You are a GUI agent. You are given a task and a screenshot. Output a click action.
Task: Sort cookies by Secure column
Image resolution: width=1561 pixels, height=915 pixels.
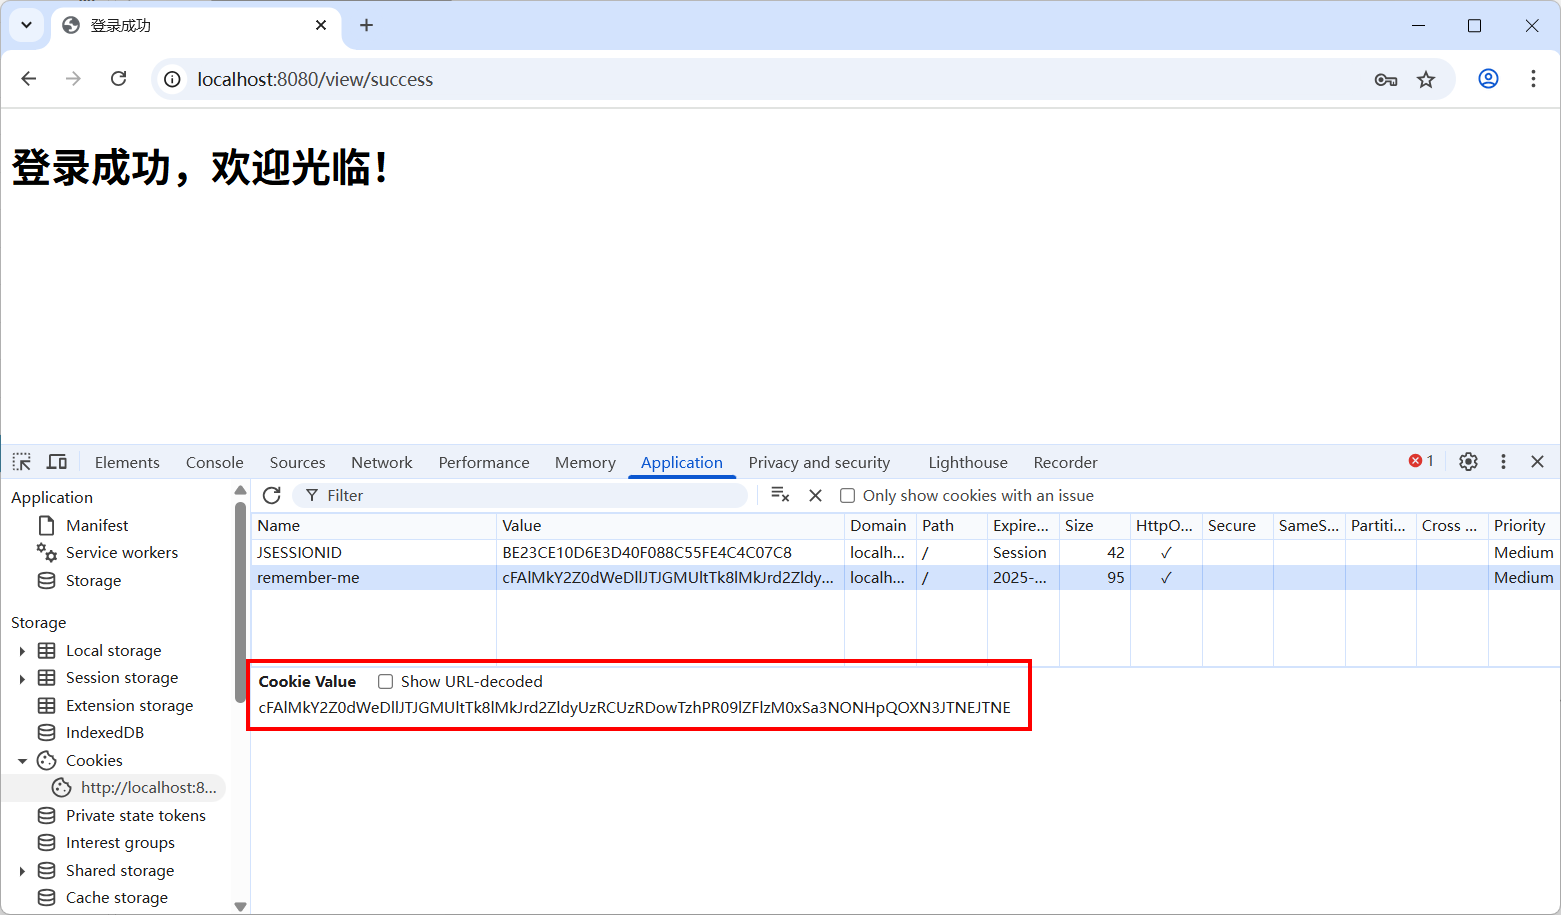1237,526
